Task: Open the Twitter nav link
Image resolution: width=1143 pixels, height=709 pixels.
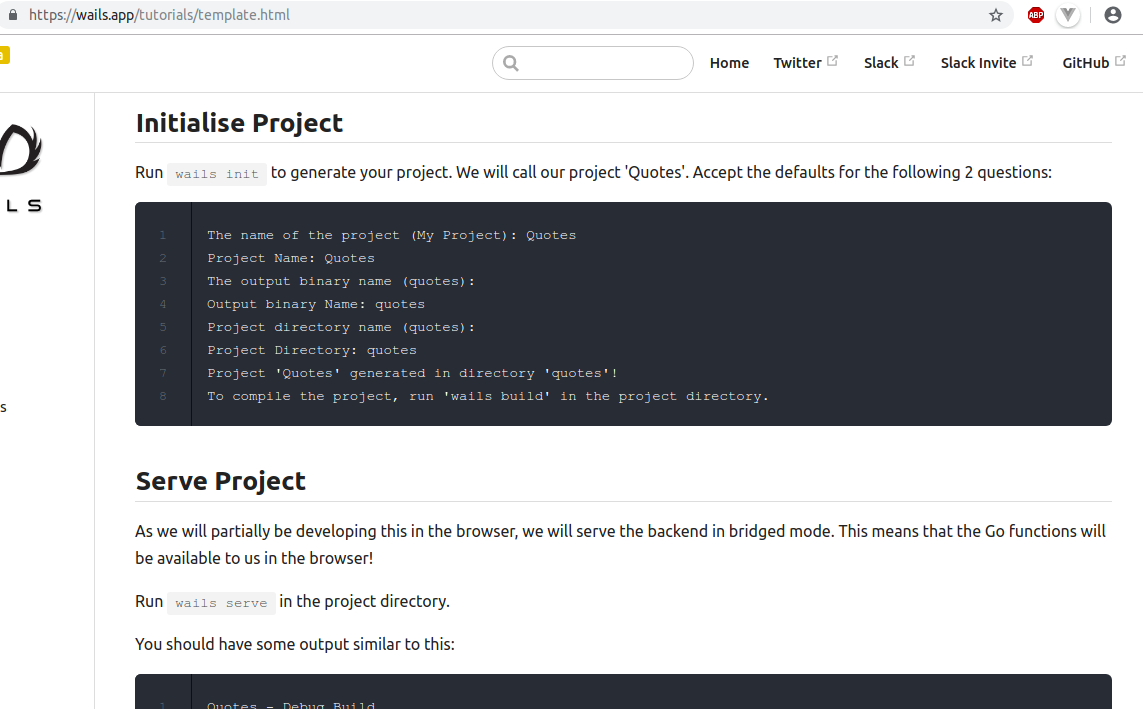Action: [x=797, y=63]
